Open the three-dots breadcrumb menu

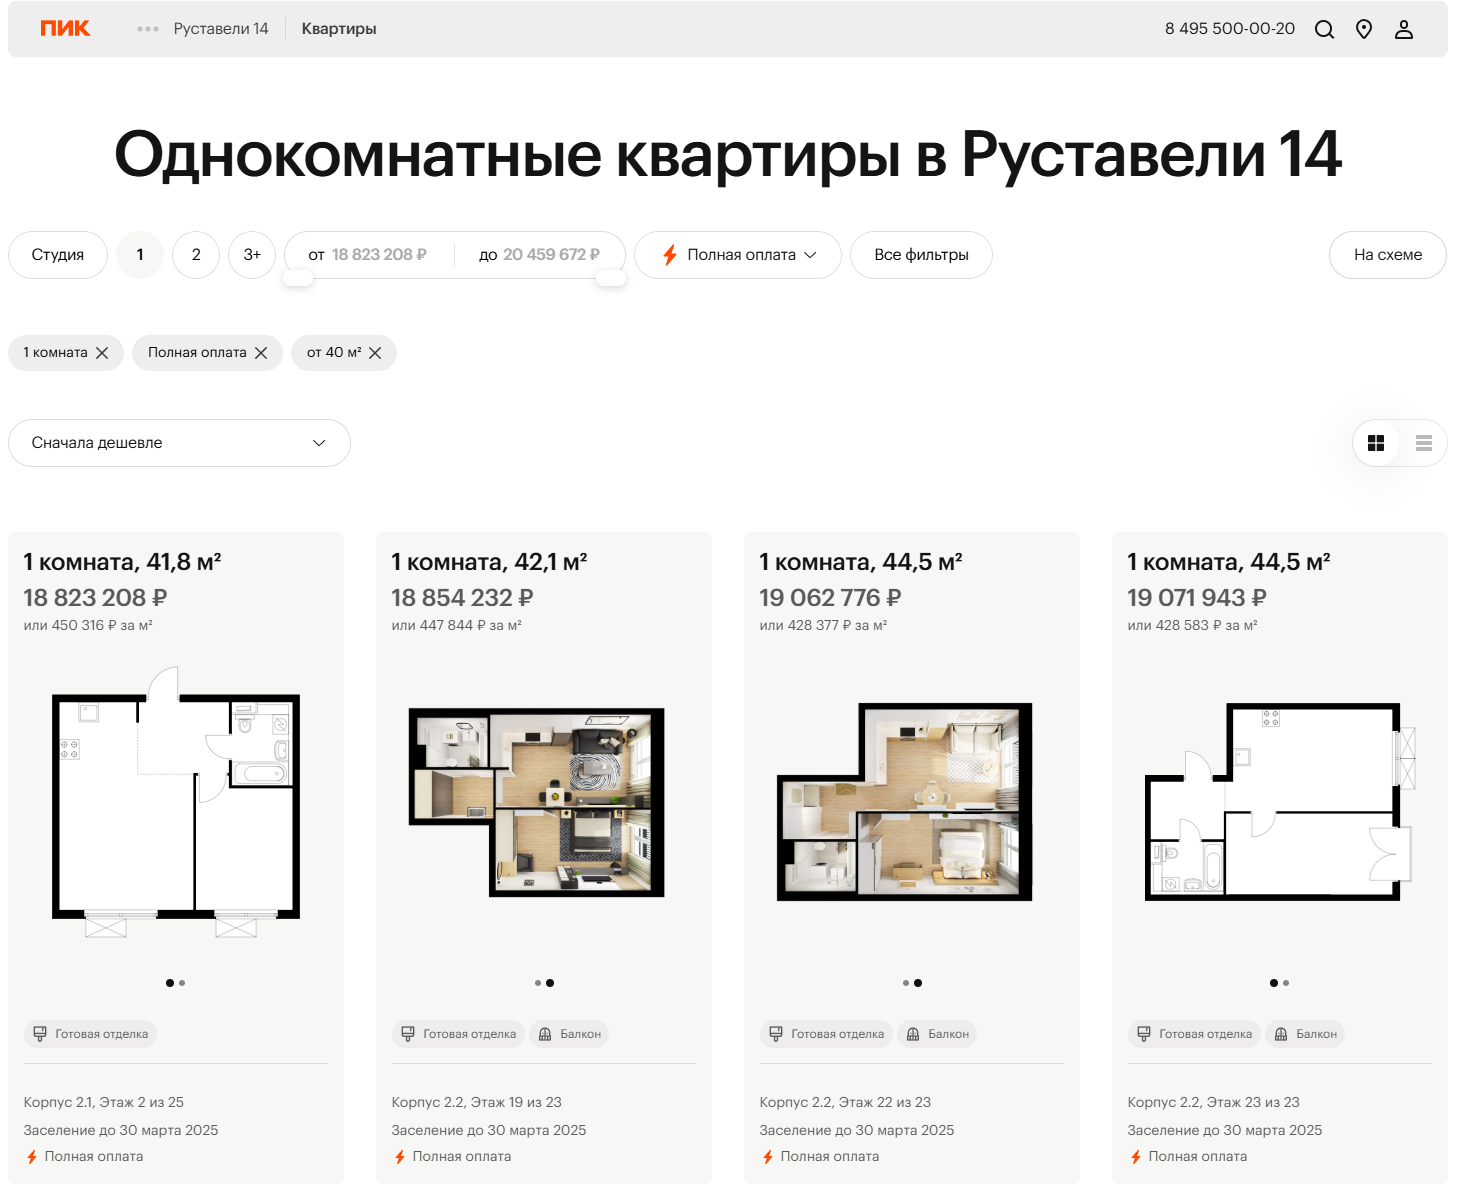click(x=148, y=29)
